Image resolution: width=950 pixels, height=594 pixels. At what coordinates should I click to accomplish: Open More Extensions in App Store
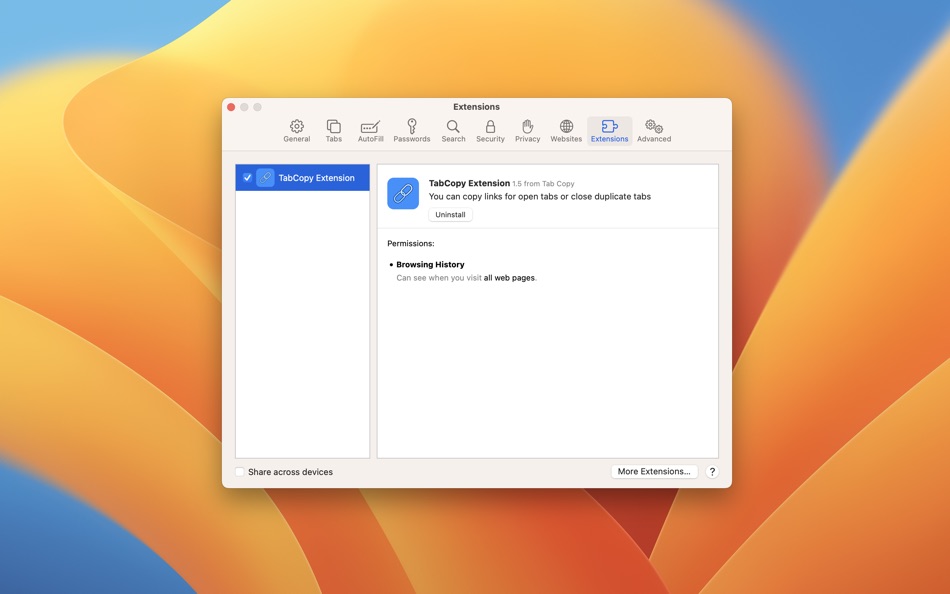pos(654,471)
